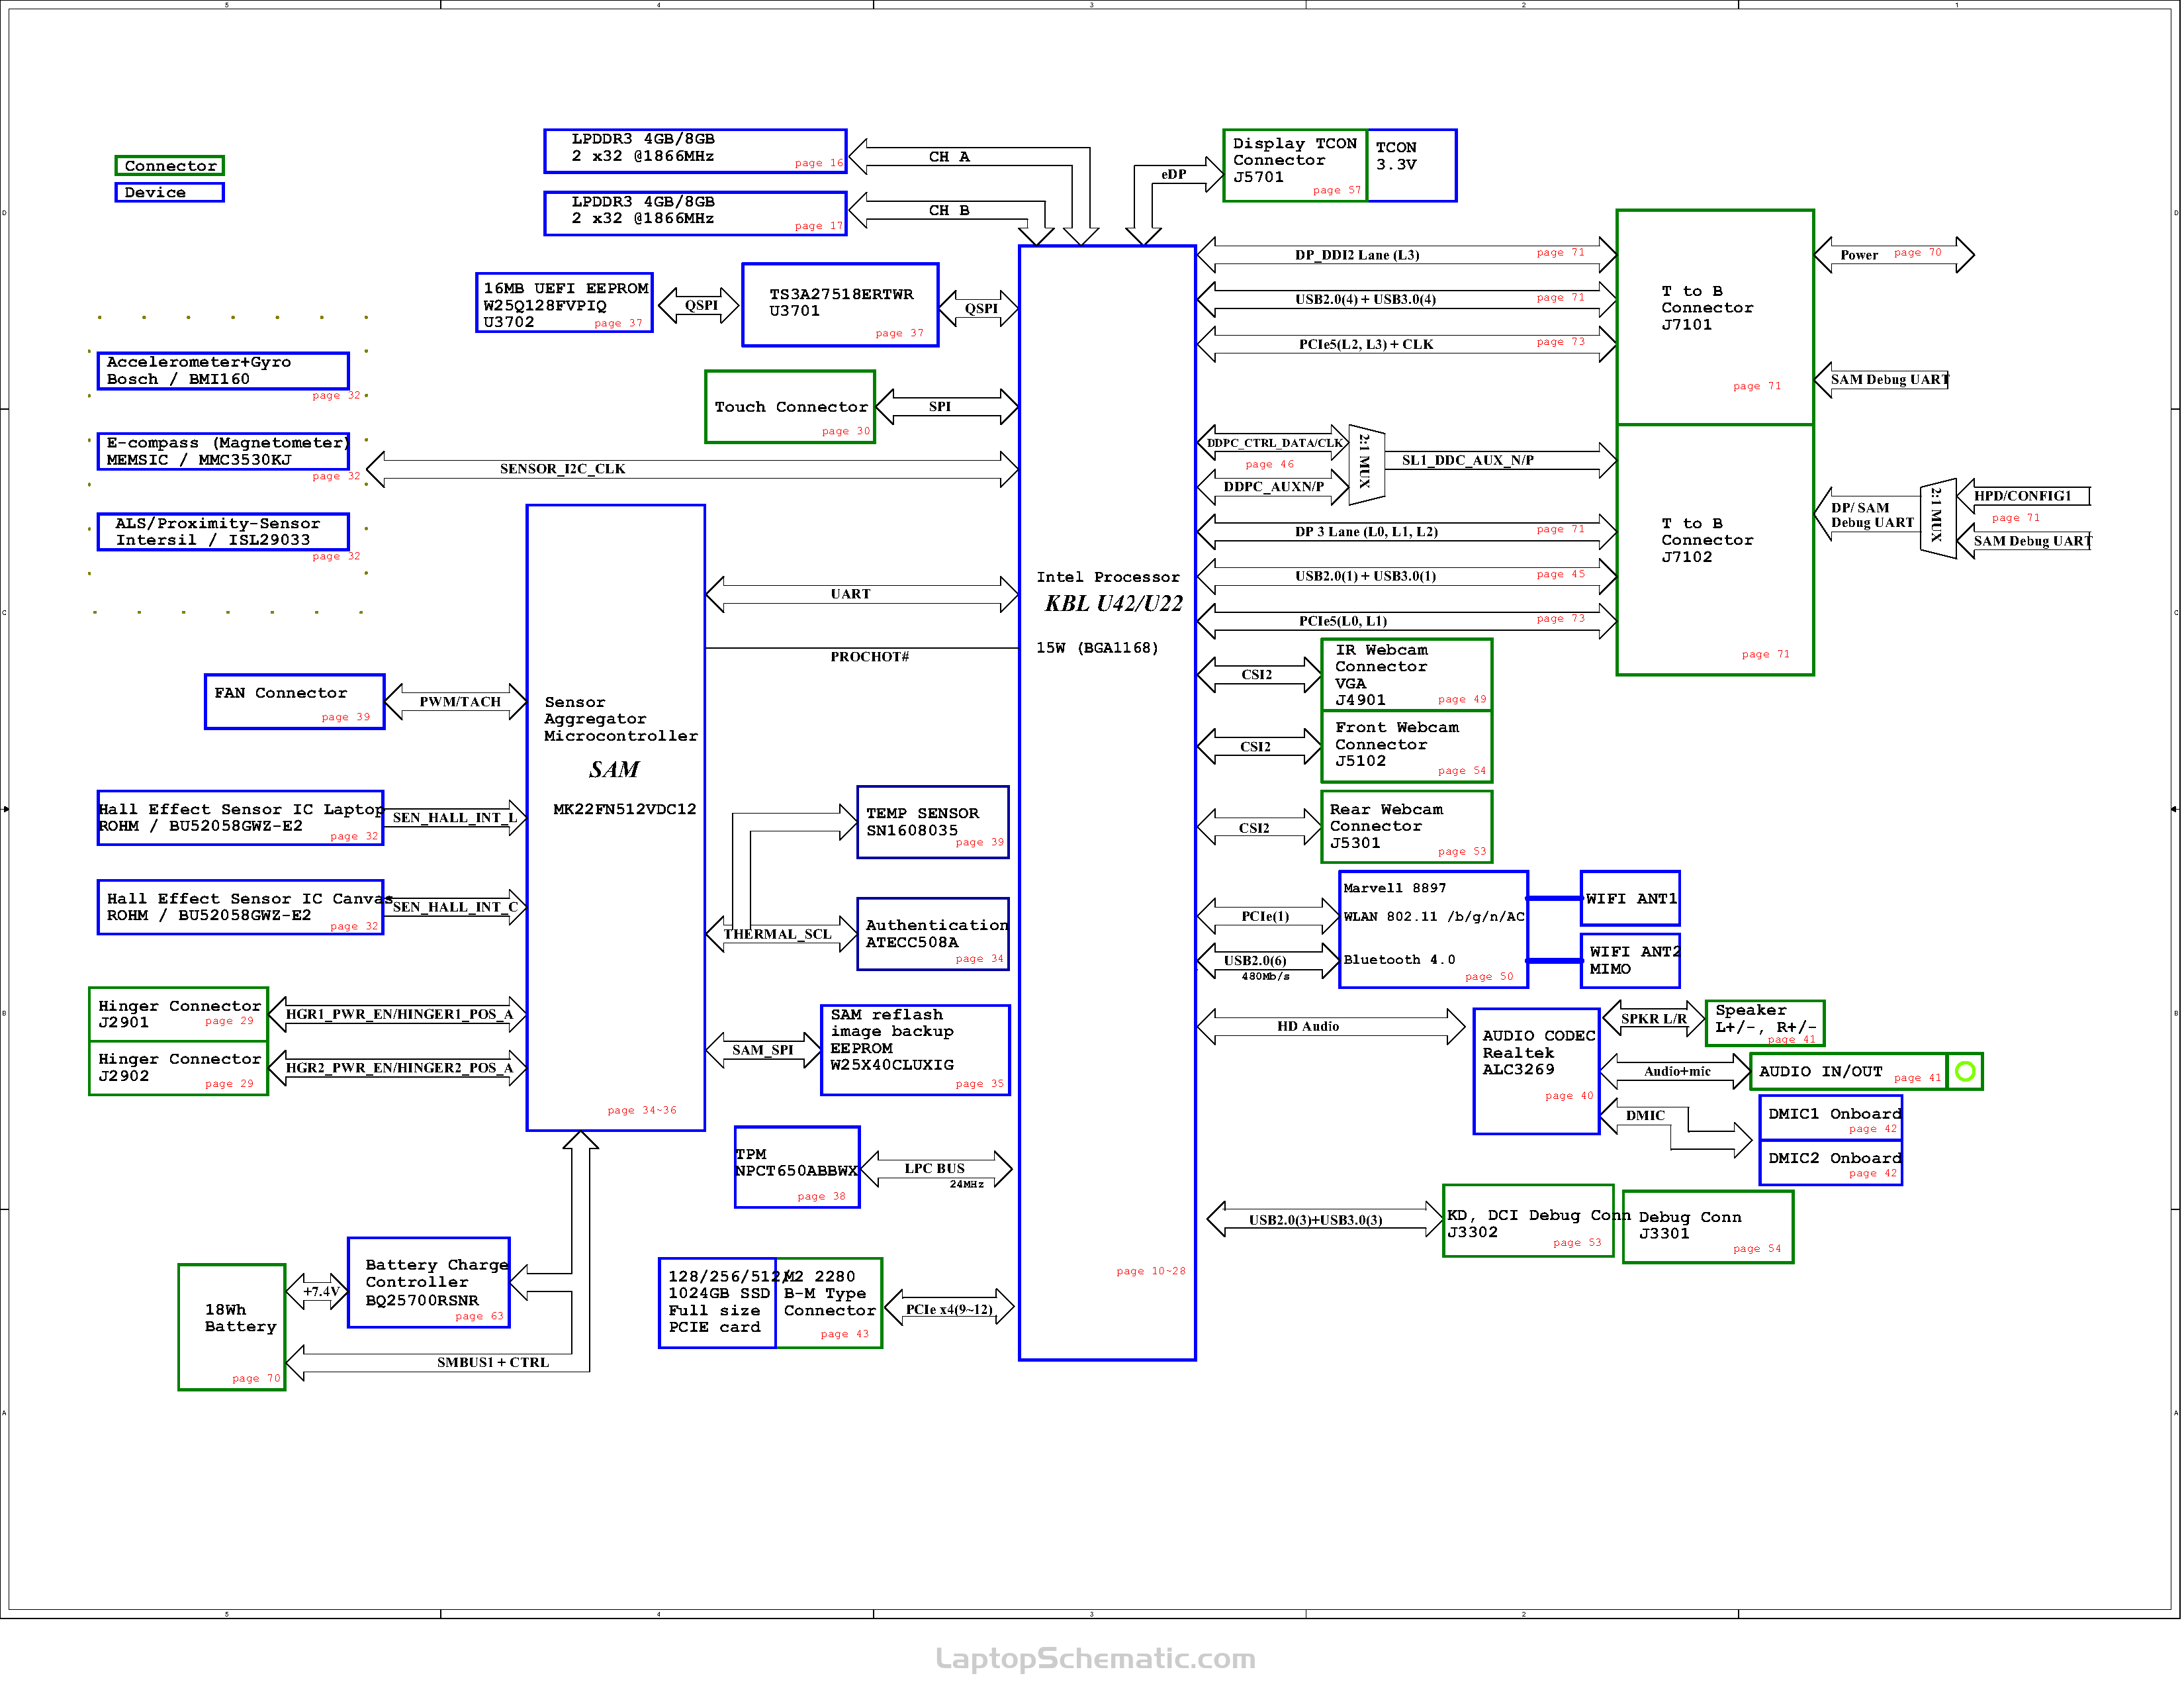The height and width of the screenshot is (1688, 2184).
Task: Select the SMBUS1 + CTRL label
Action: pyautogui.click(x=492, y=1362)
